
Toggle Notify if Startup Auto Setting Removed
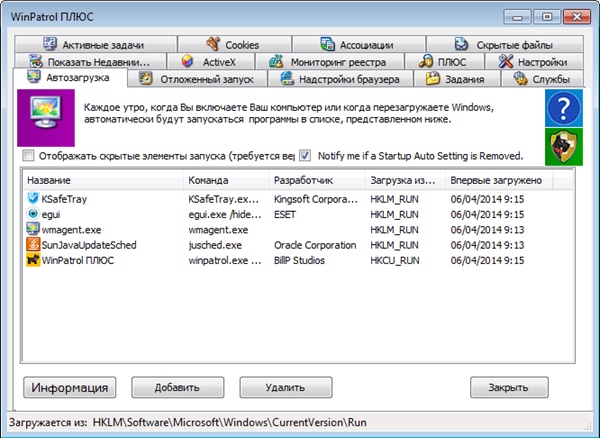pos(305,156)
